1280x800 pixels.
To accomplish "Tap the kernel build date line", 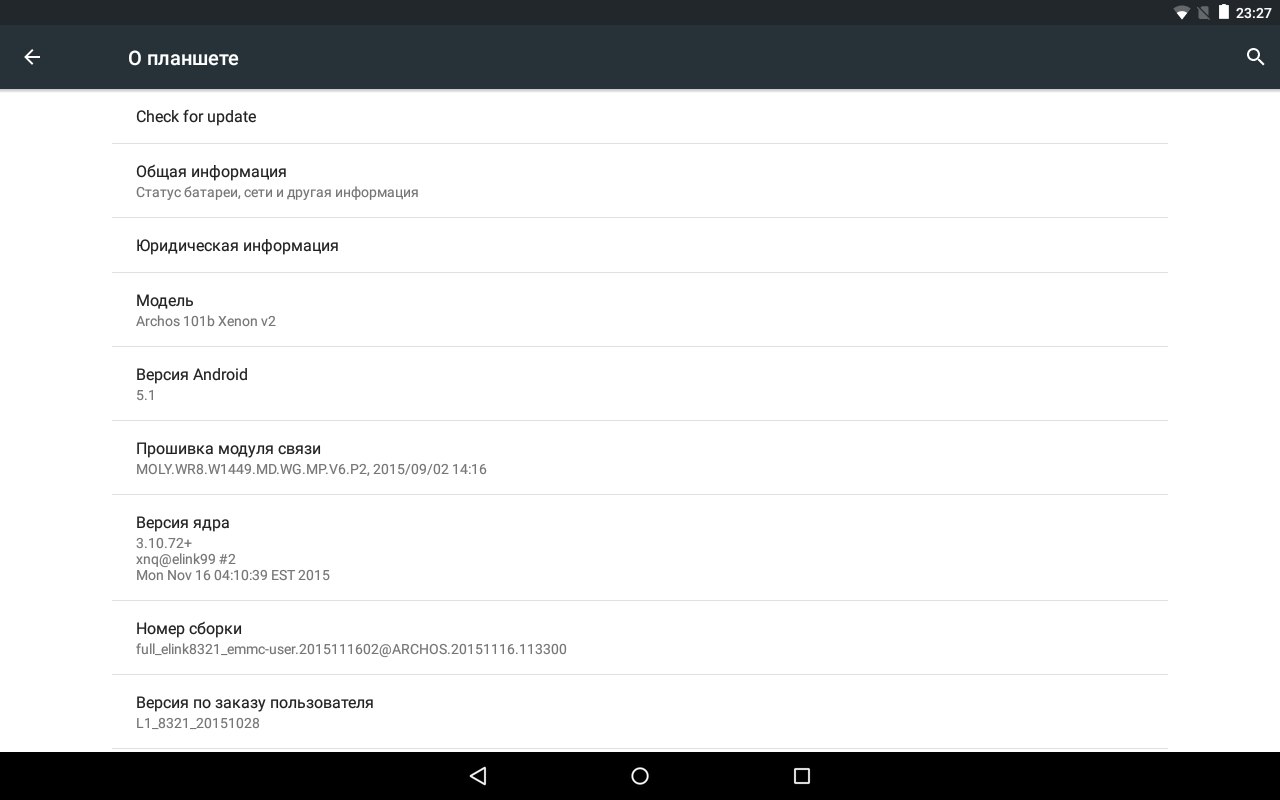I will [233, 576].
